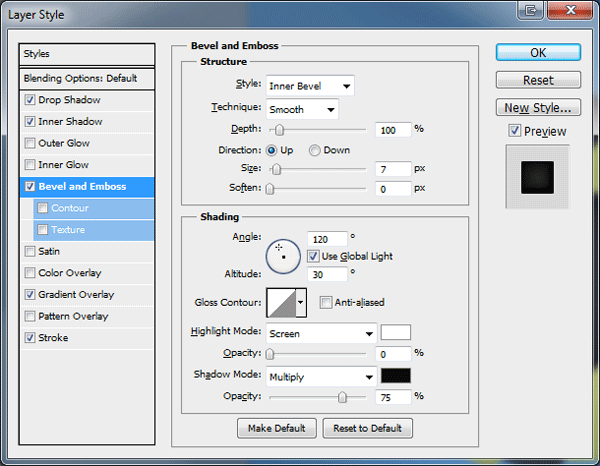Show the Stroke settings panel
The width and height of the screenshot is (600, 466).
[53, 338]
